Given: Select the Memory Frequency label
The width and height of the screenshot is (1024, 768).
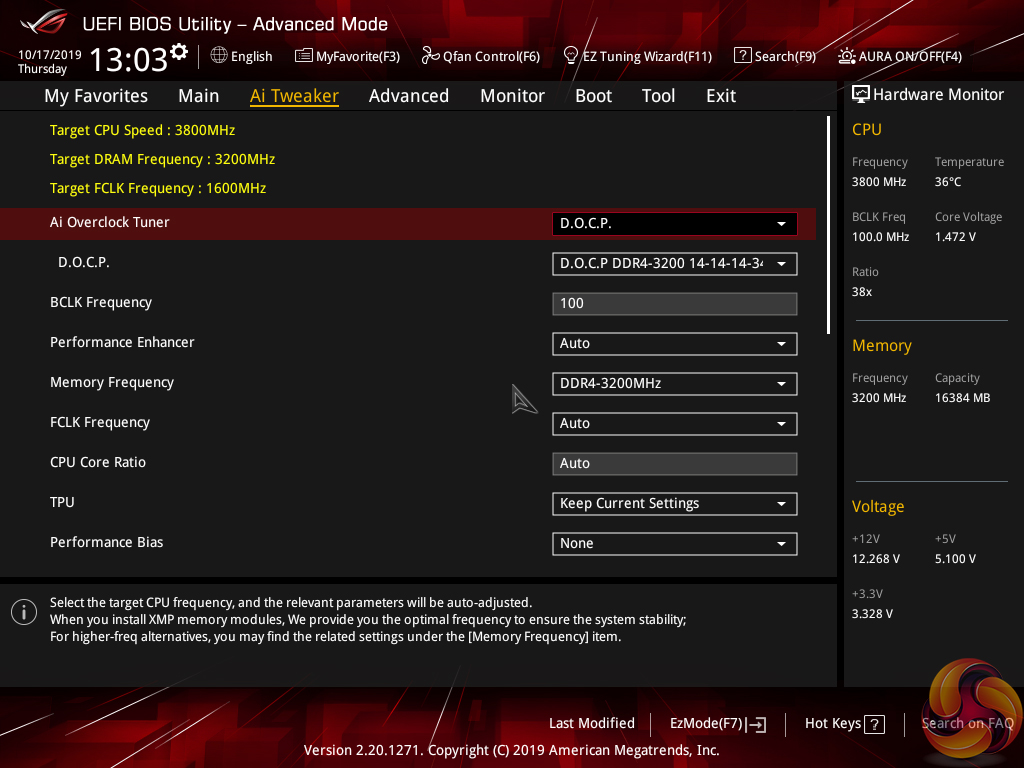Looking at the screenshot, I should point(112,382).
